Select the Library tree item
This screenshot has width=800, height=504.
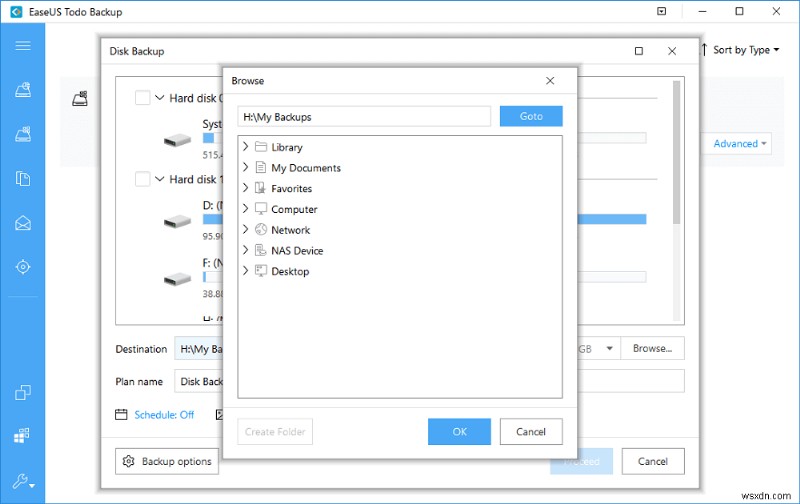click(287, 147)
